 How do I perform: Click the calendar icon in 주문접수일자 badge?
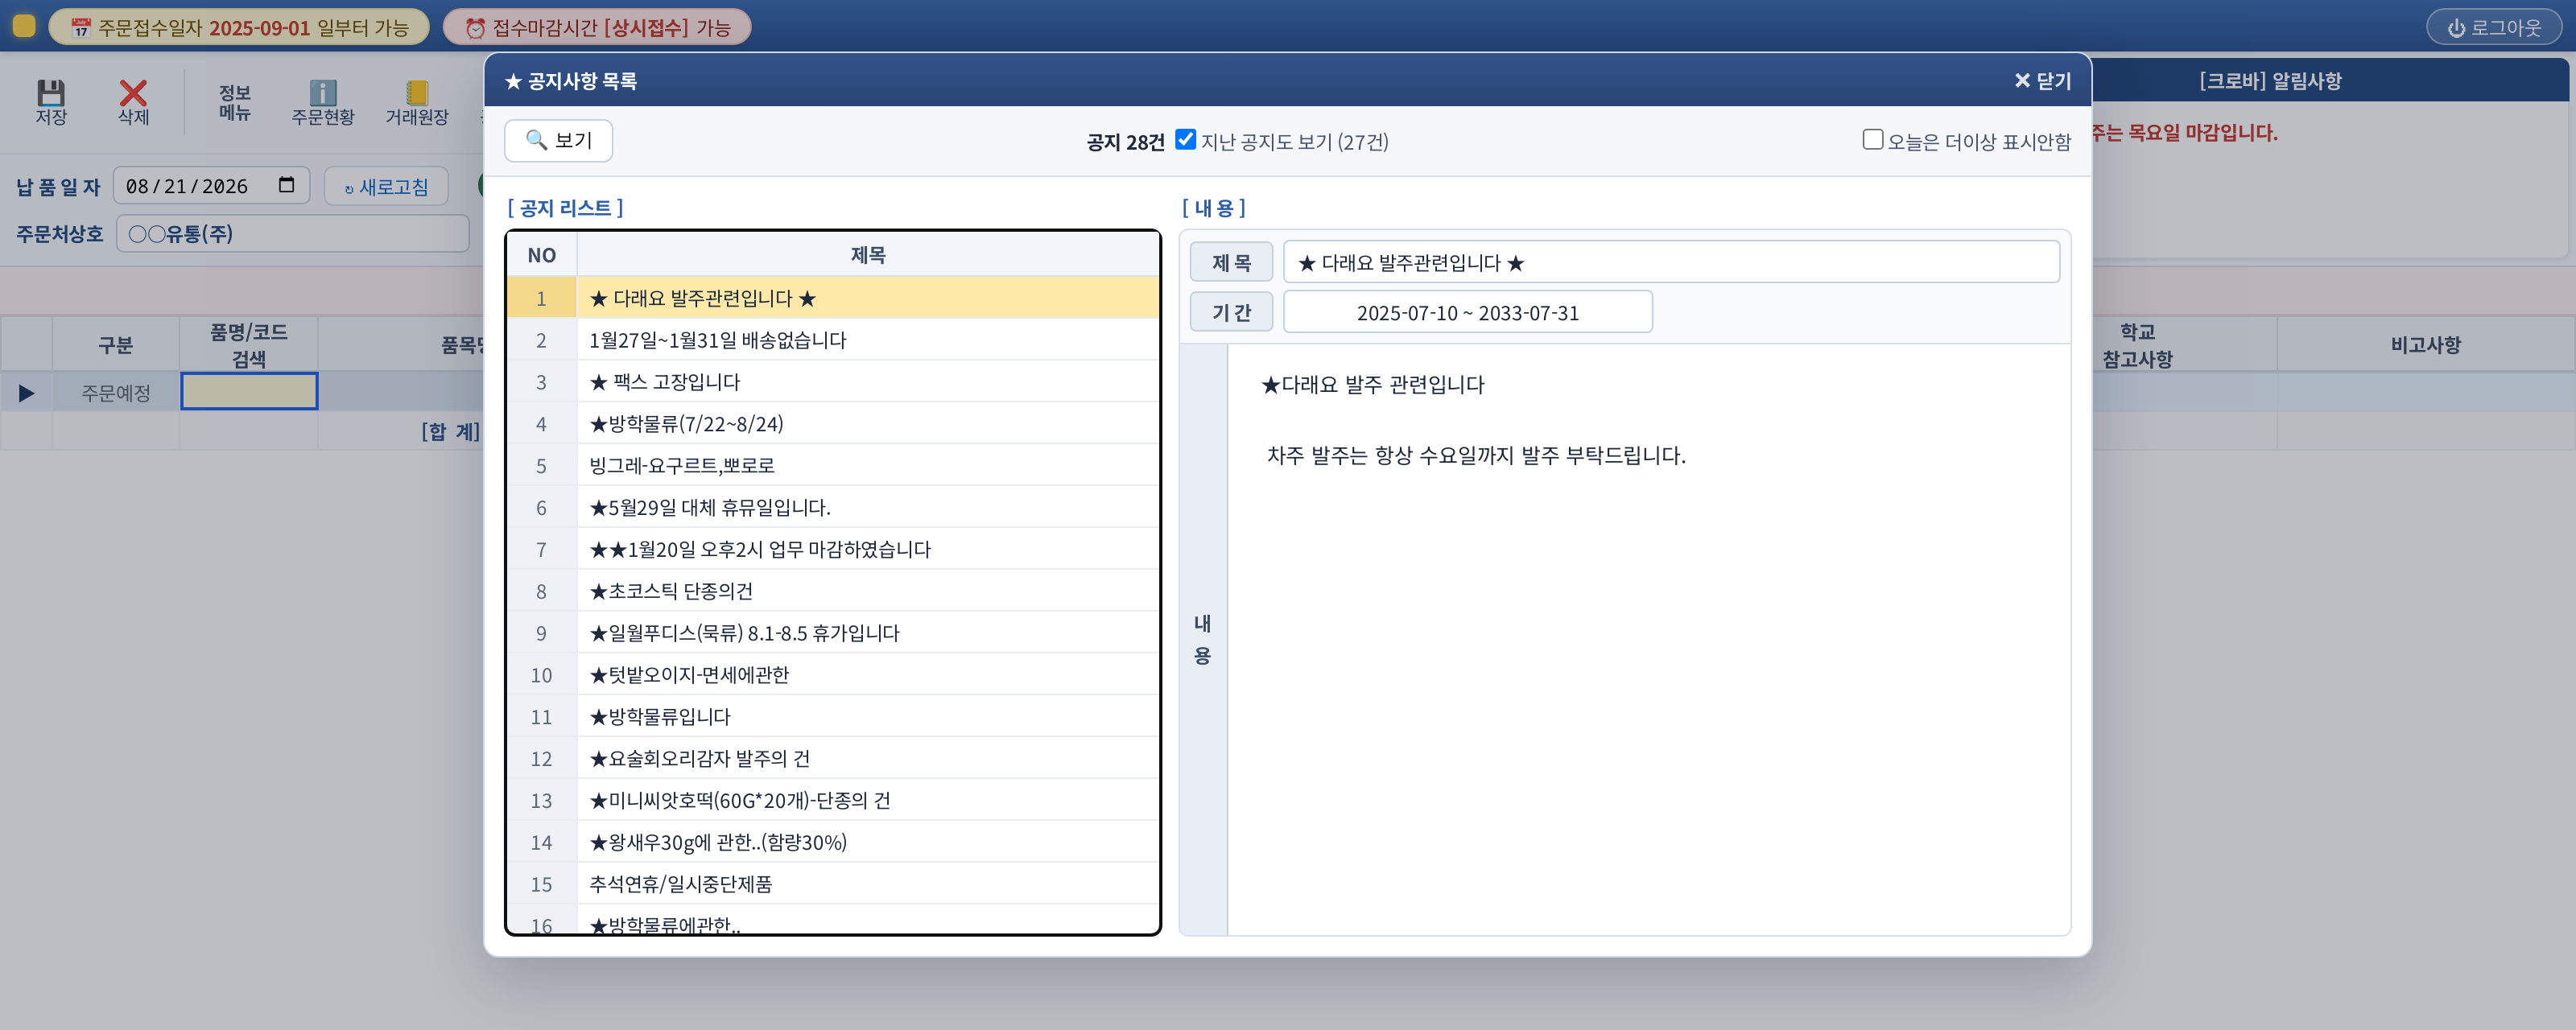[x=81, y=28]
